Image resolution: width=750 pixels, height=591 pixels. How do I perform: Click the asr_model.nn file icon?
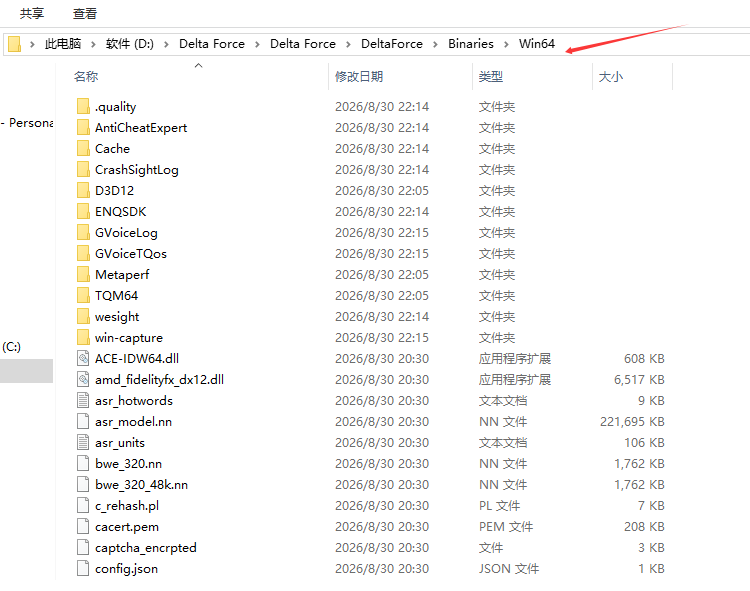[x=83, y=422]
